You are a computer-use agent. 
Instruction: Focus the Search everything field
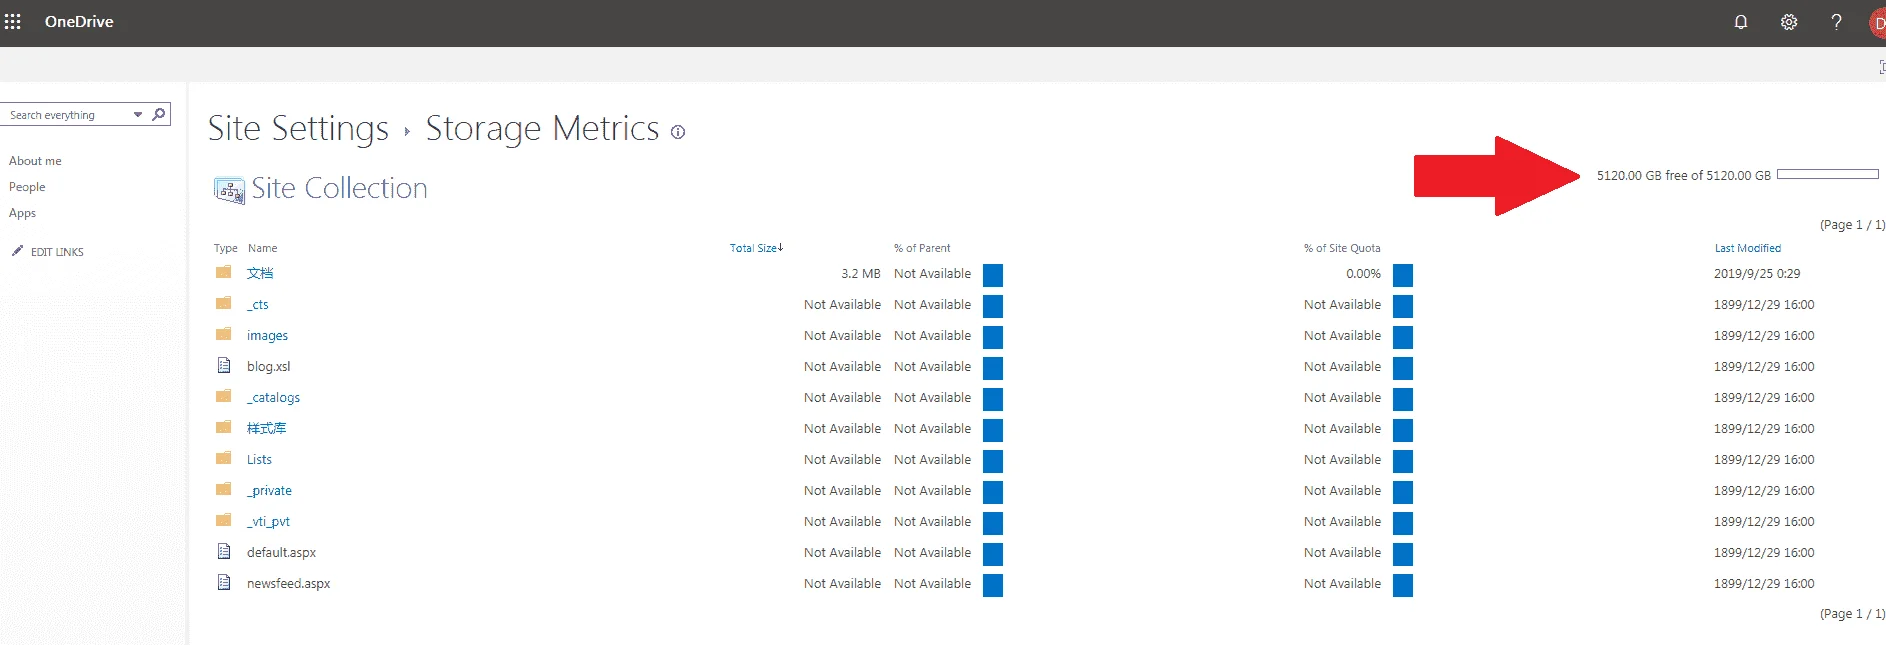[68, 115]
